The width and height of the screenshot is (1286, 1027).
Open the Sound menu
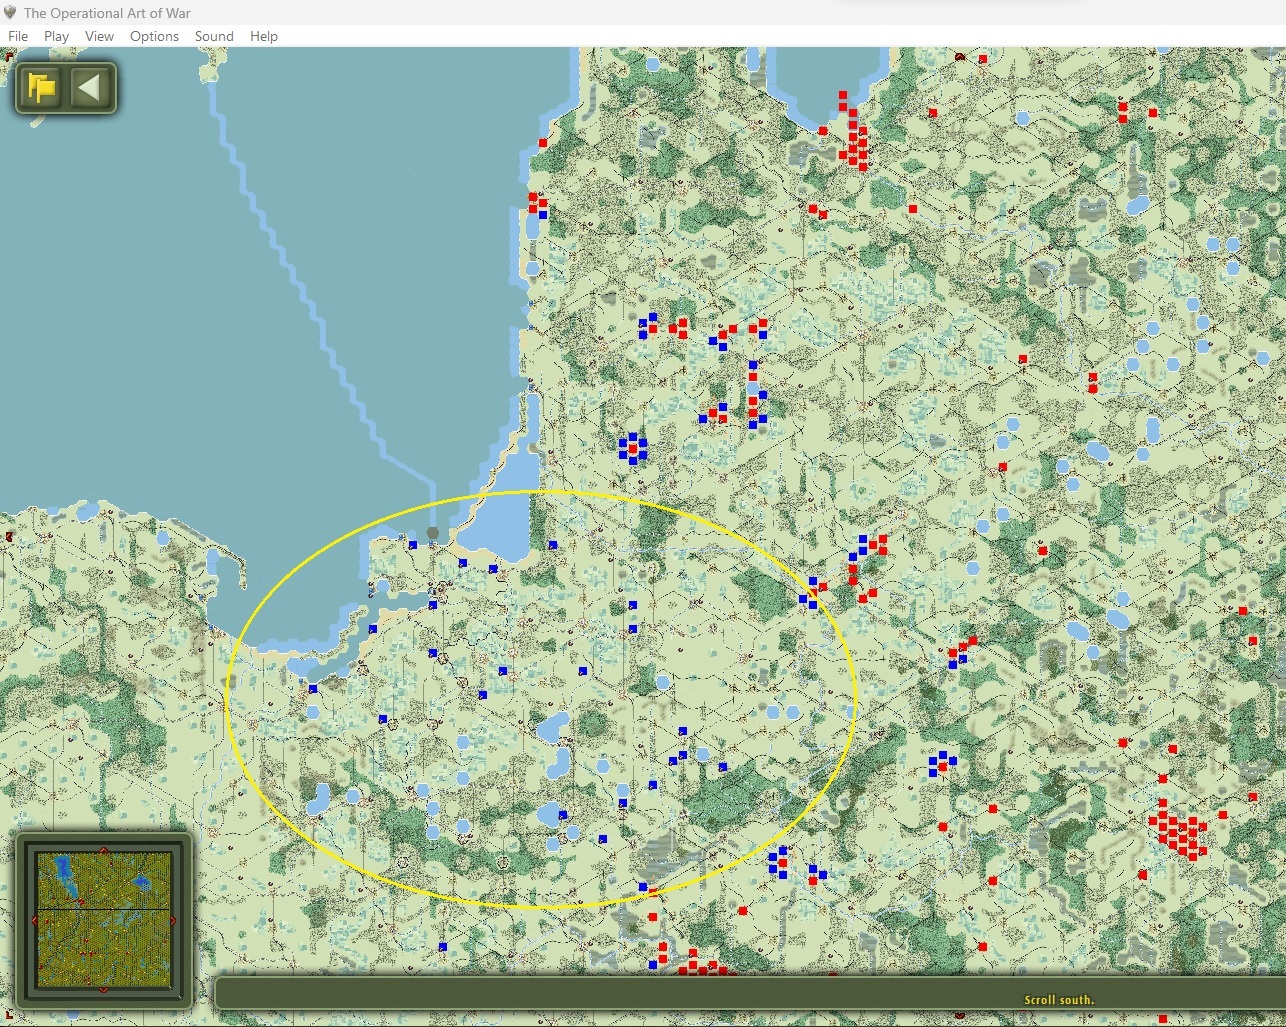(214, 36)
